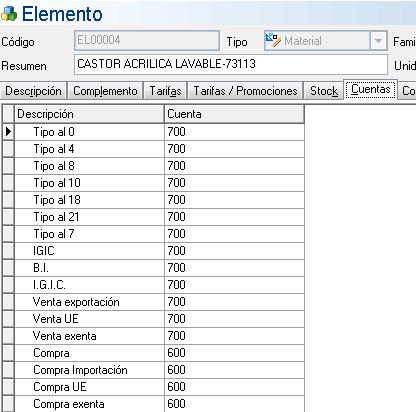Select the Venta exportación row

click(153, 302)
